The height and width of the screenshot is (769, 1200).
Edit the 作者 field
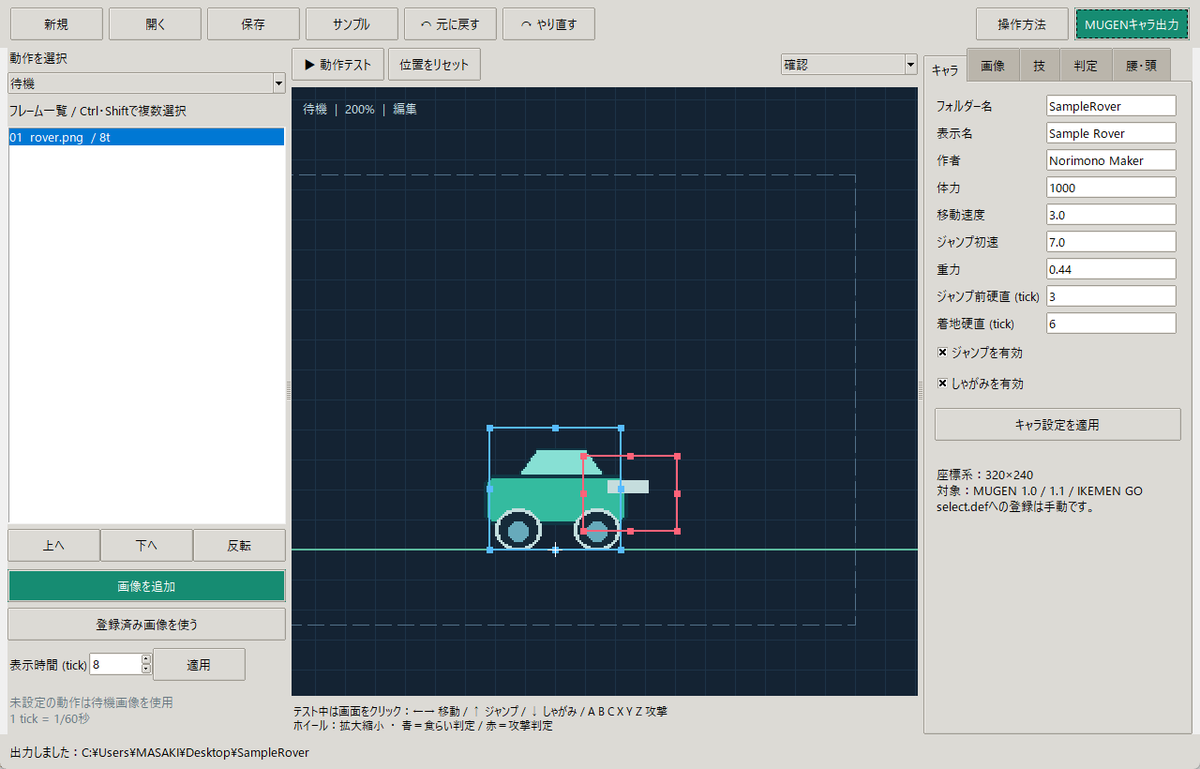tap(1110, 160)
